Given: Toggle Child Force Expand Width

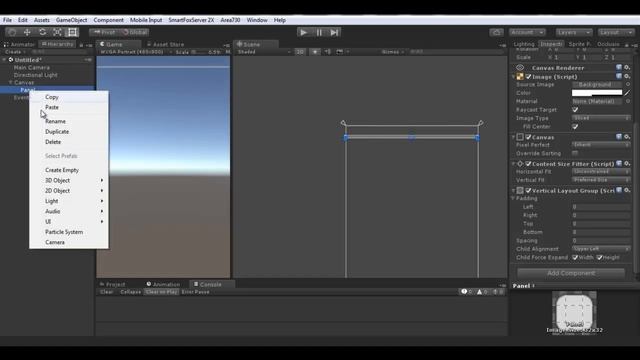Looking at the screenshot, I should pyautogui.click(x=575, y=258).
